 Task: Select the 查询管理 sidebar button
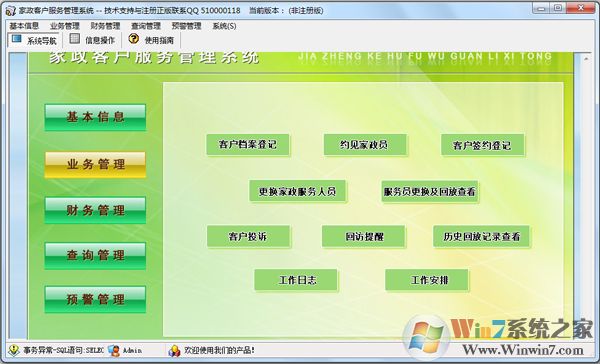tap(95, 256)
